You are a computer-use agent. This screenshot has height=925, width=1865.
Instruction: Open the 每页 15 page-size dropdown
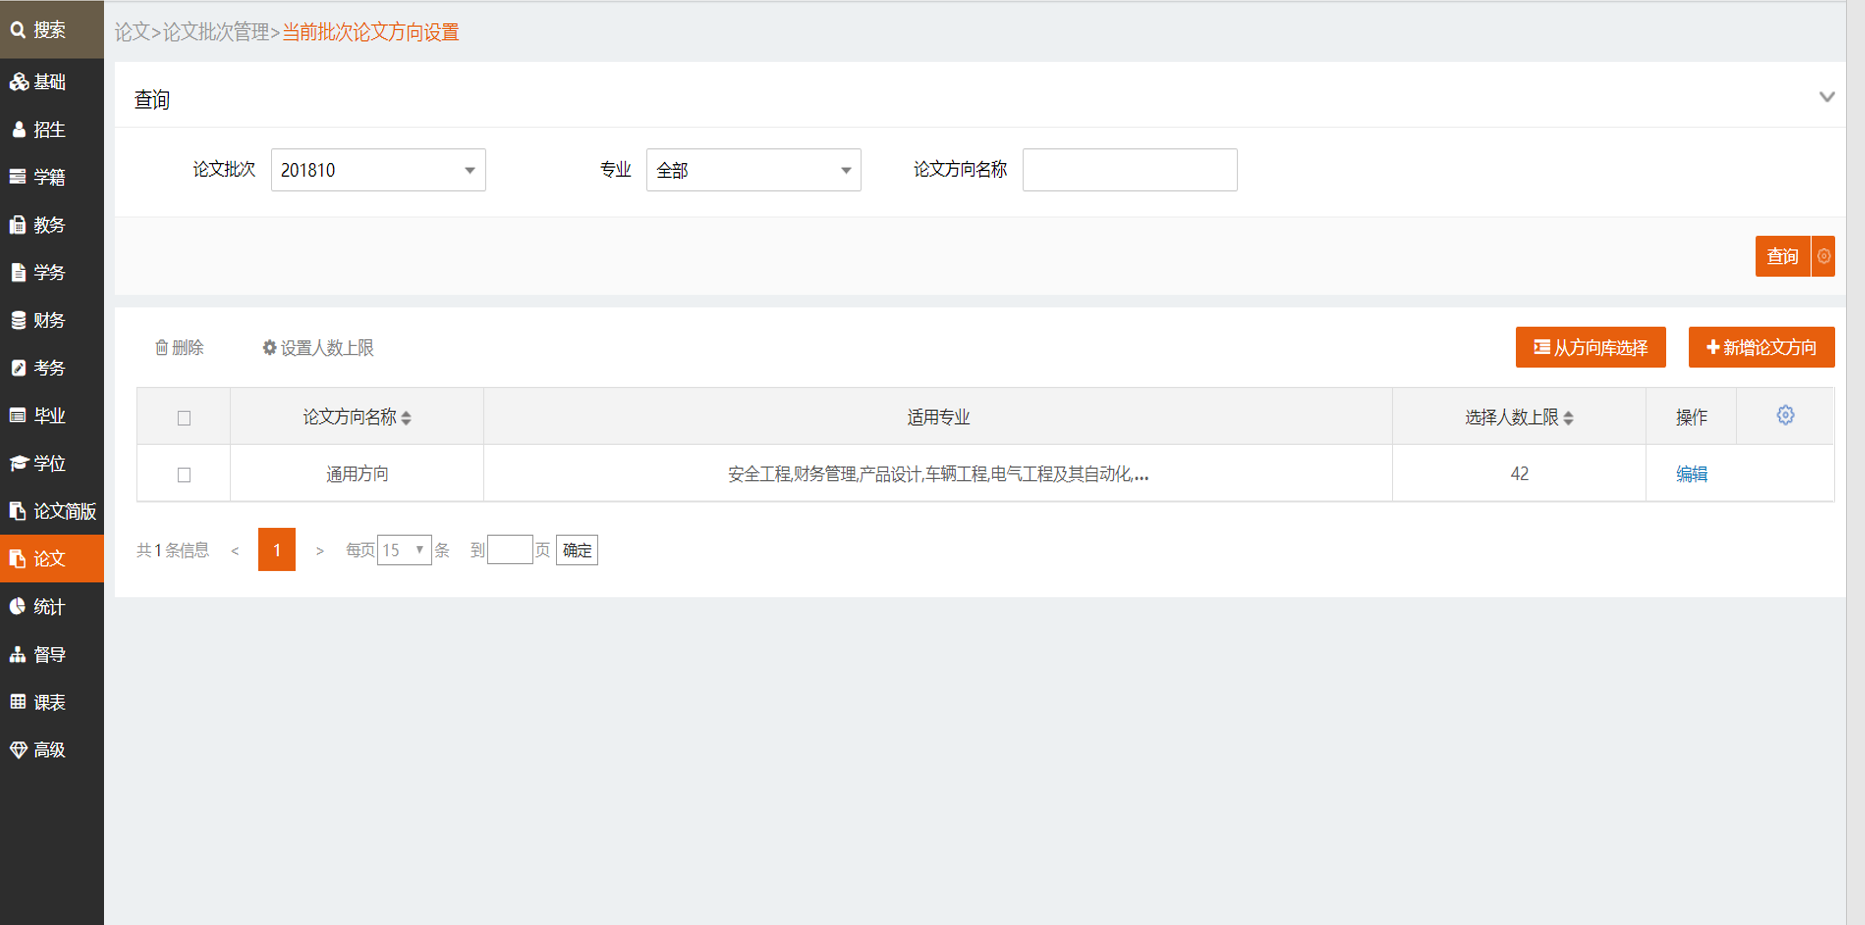click(x=404, y=550)
